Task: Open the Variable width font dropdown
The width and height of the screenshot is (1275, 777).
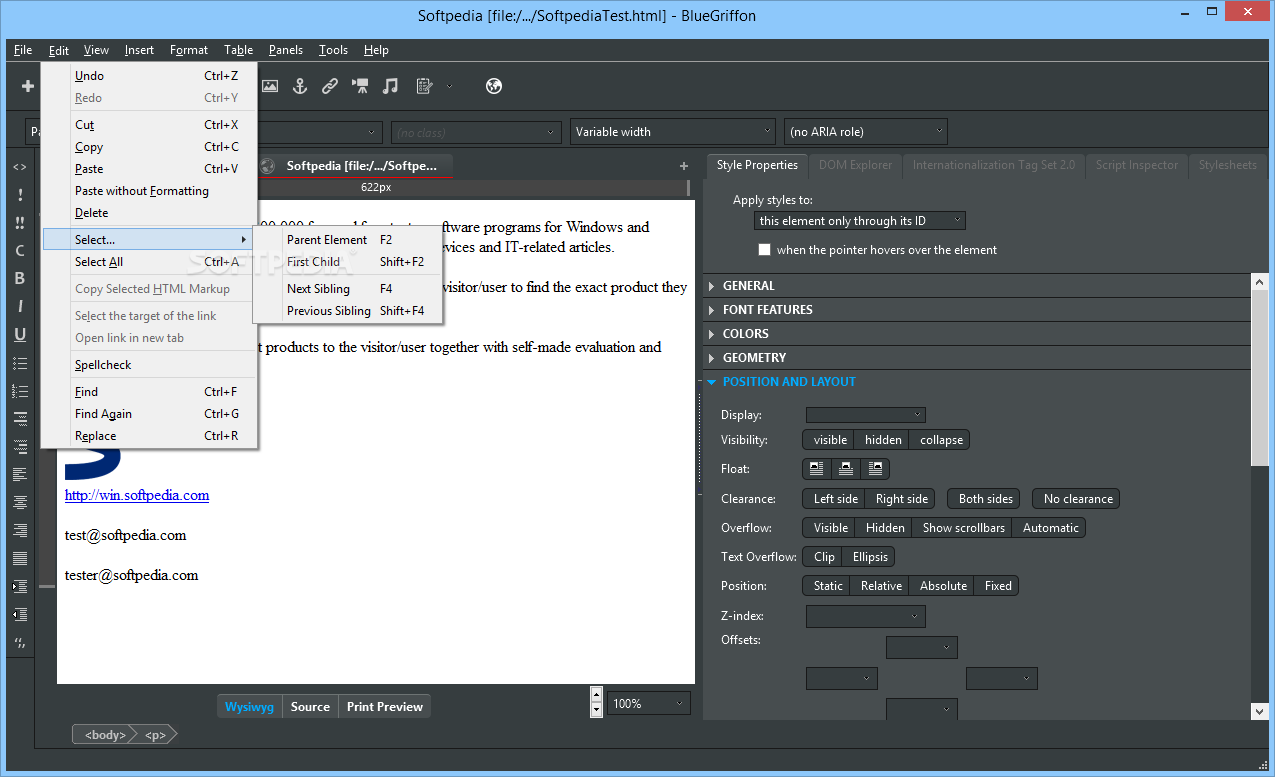Action: [x=673, y=132]
